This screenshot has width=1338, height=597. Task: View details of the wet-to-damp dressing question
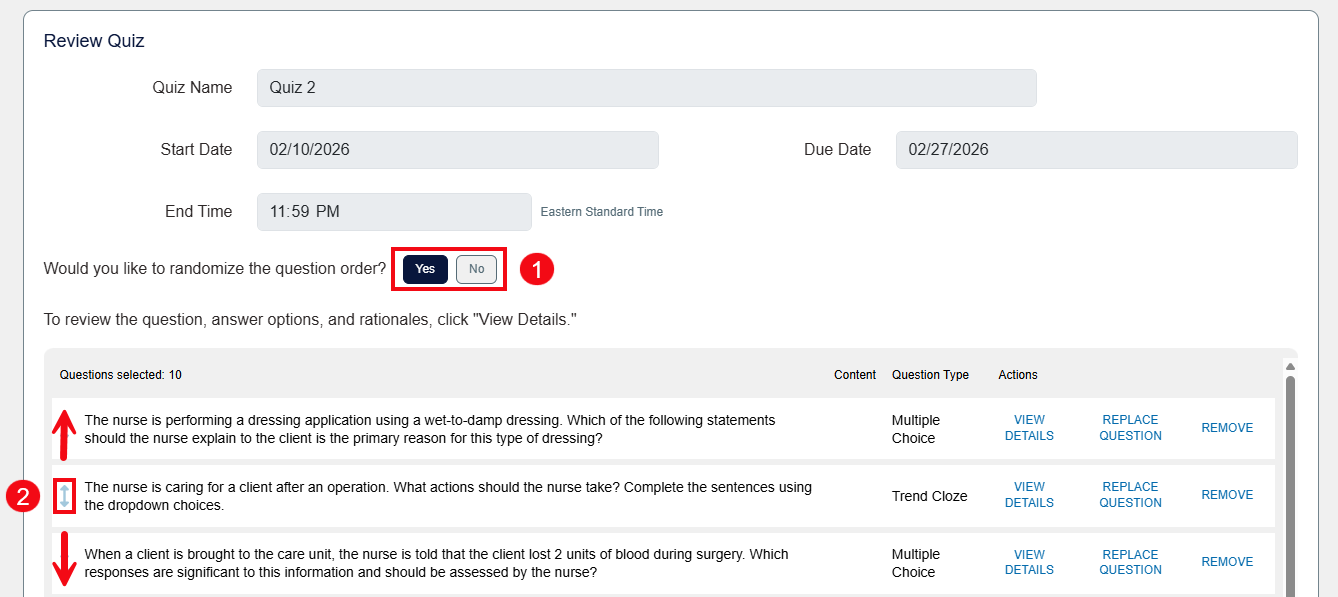(1029, 427)
